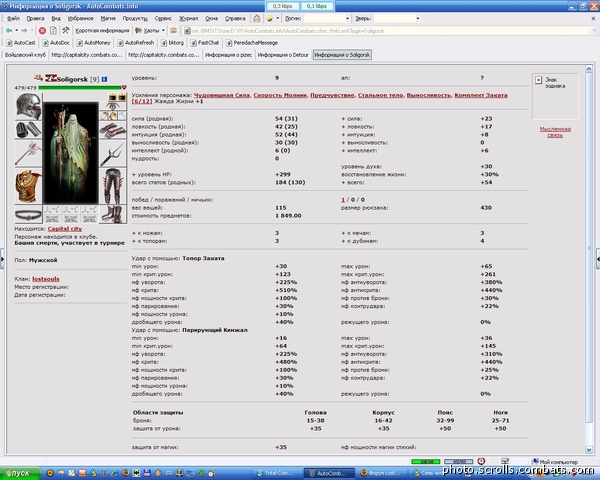
Task: Click the equipped leggings item icon
Action: click(x=113, y=186)
